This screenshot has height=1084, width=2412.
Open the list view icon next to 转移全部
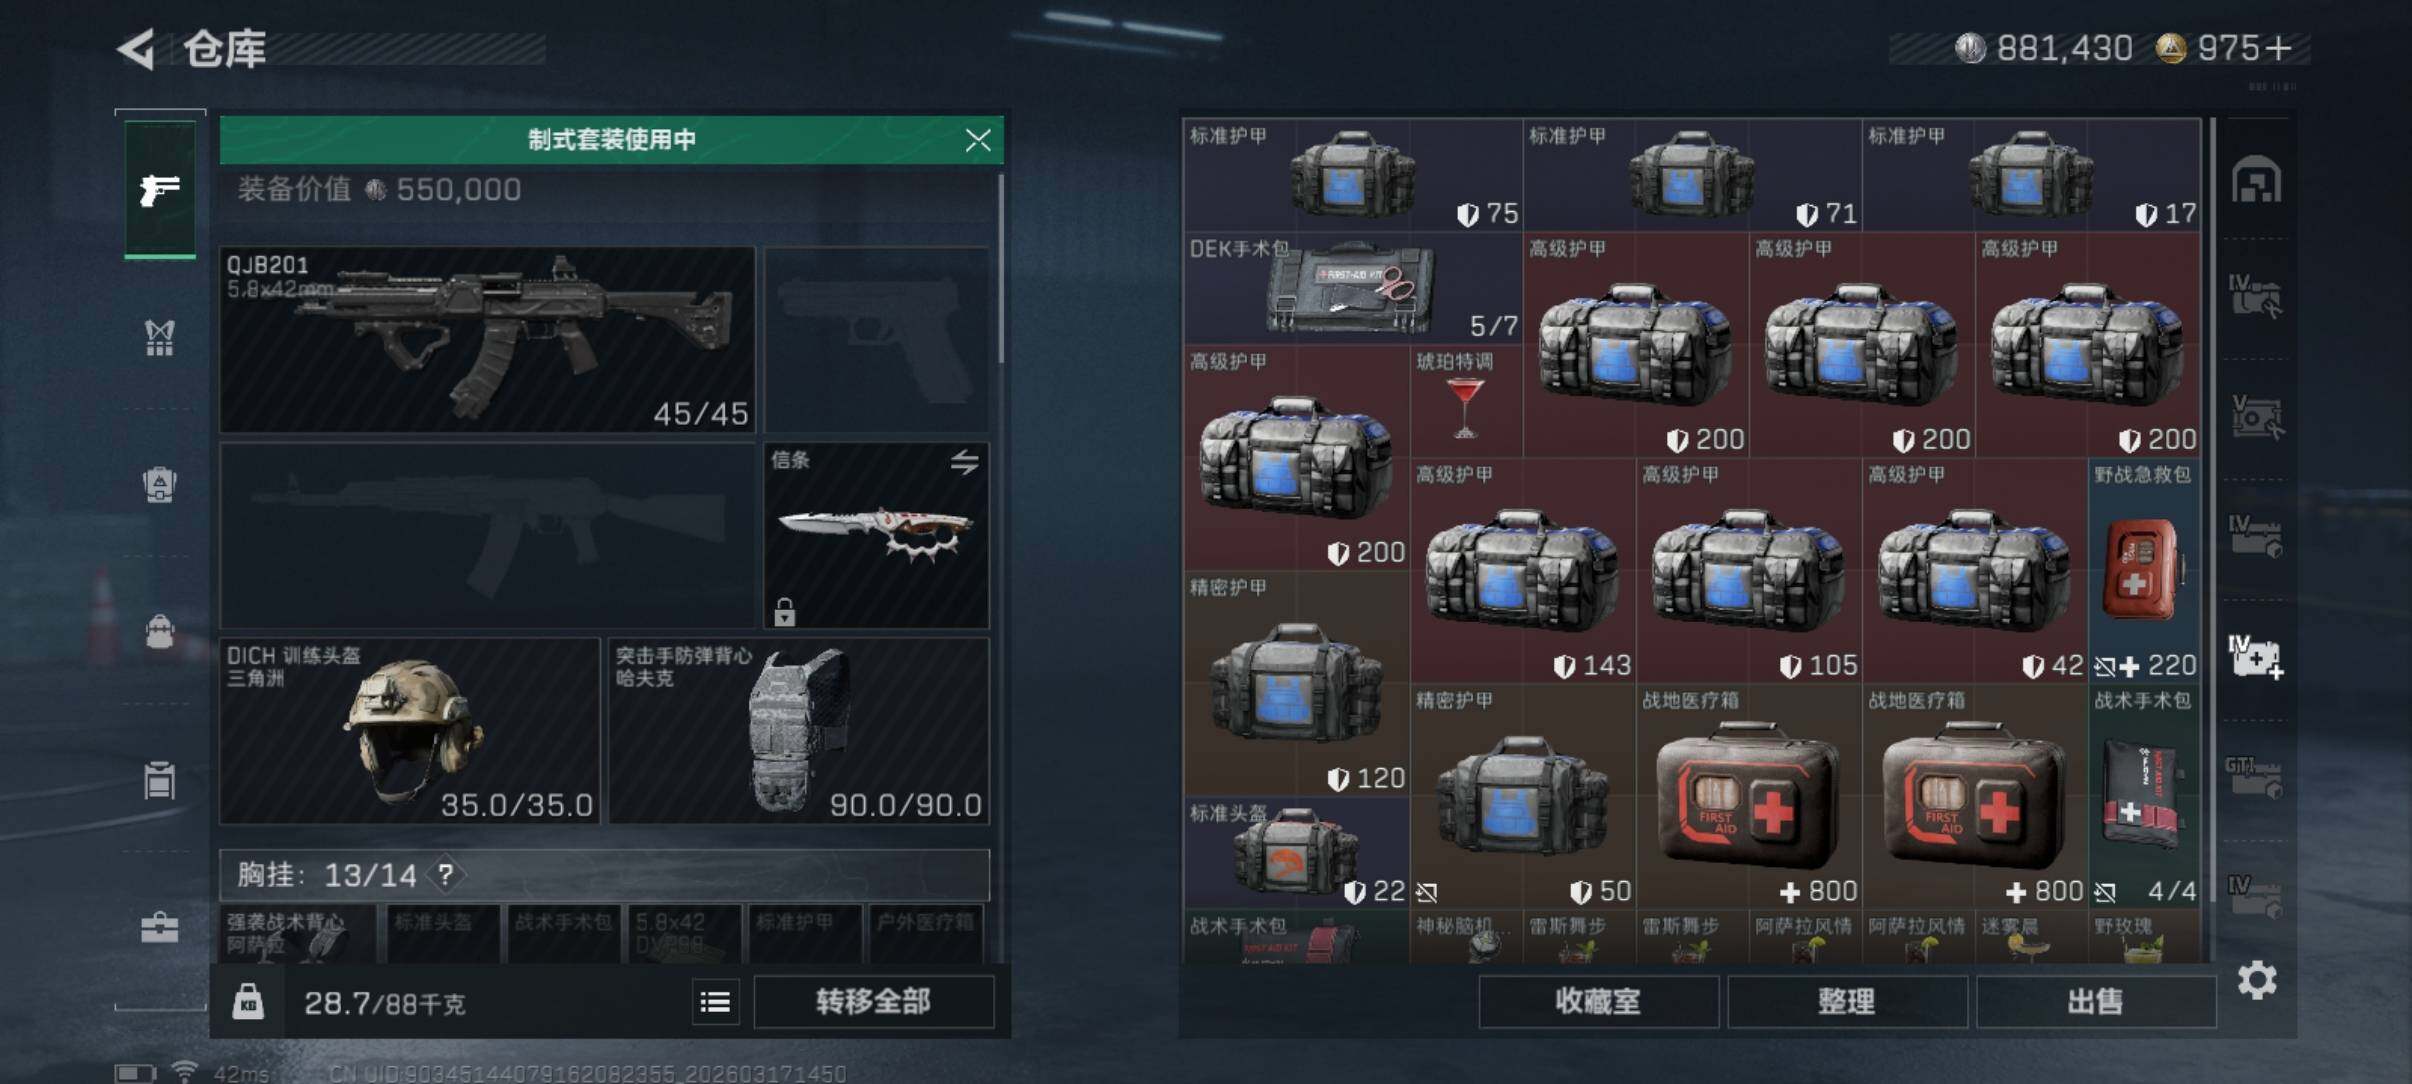[715, 1001]
